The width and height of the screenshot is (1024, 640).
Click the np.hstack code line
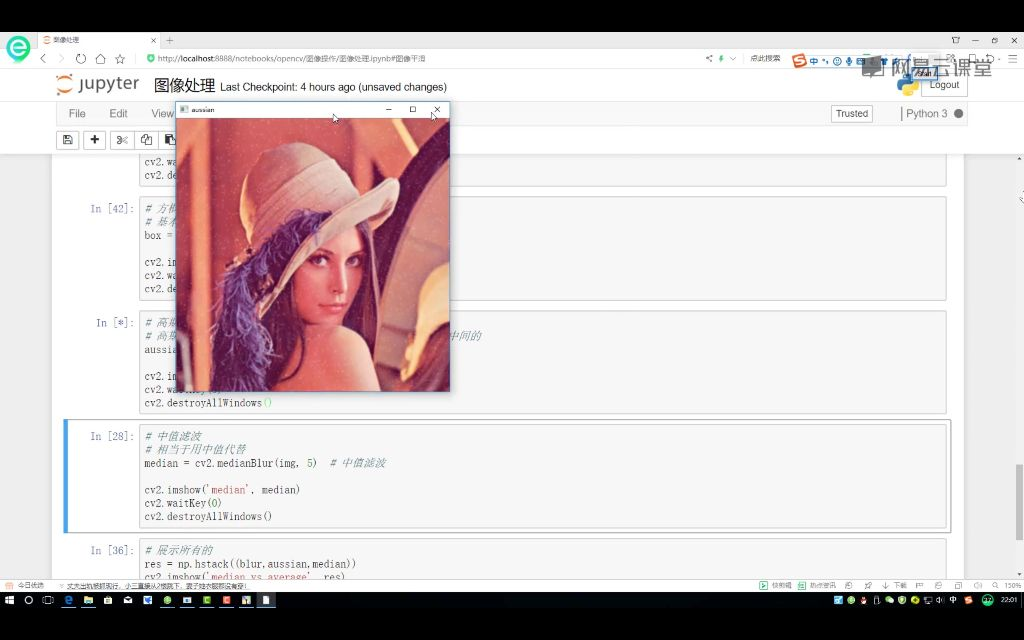250,564
